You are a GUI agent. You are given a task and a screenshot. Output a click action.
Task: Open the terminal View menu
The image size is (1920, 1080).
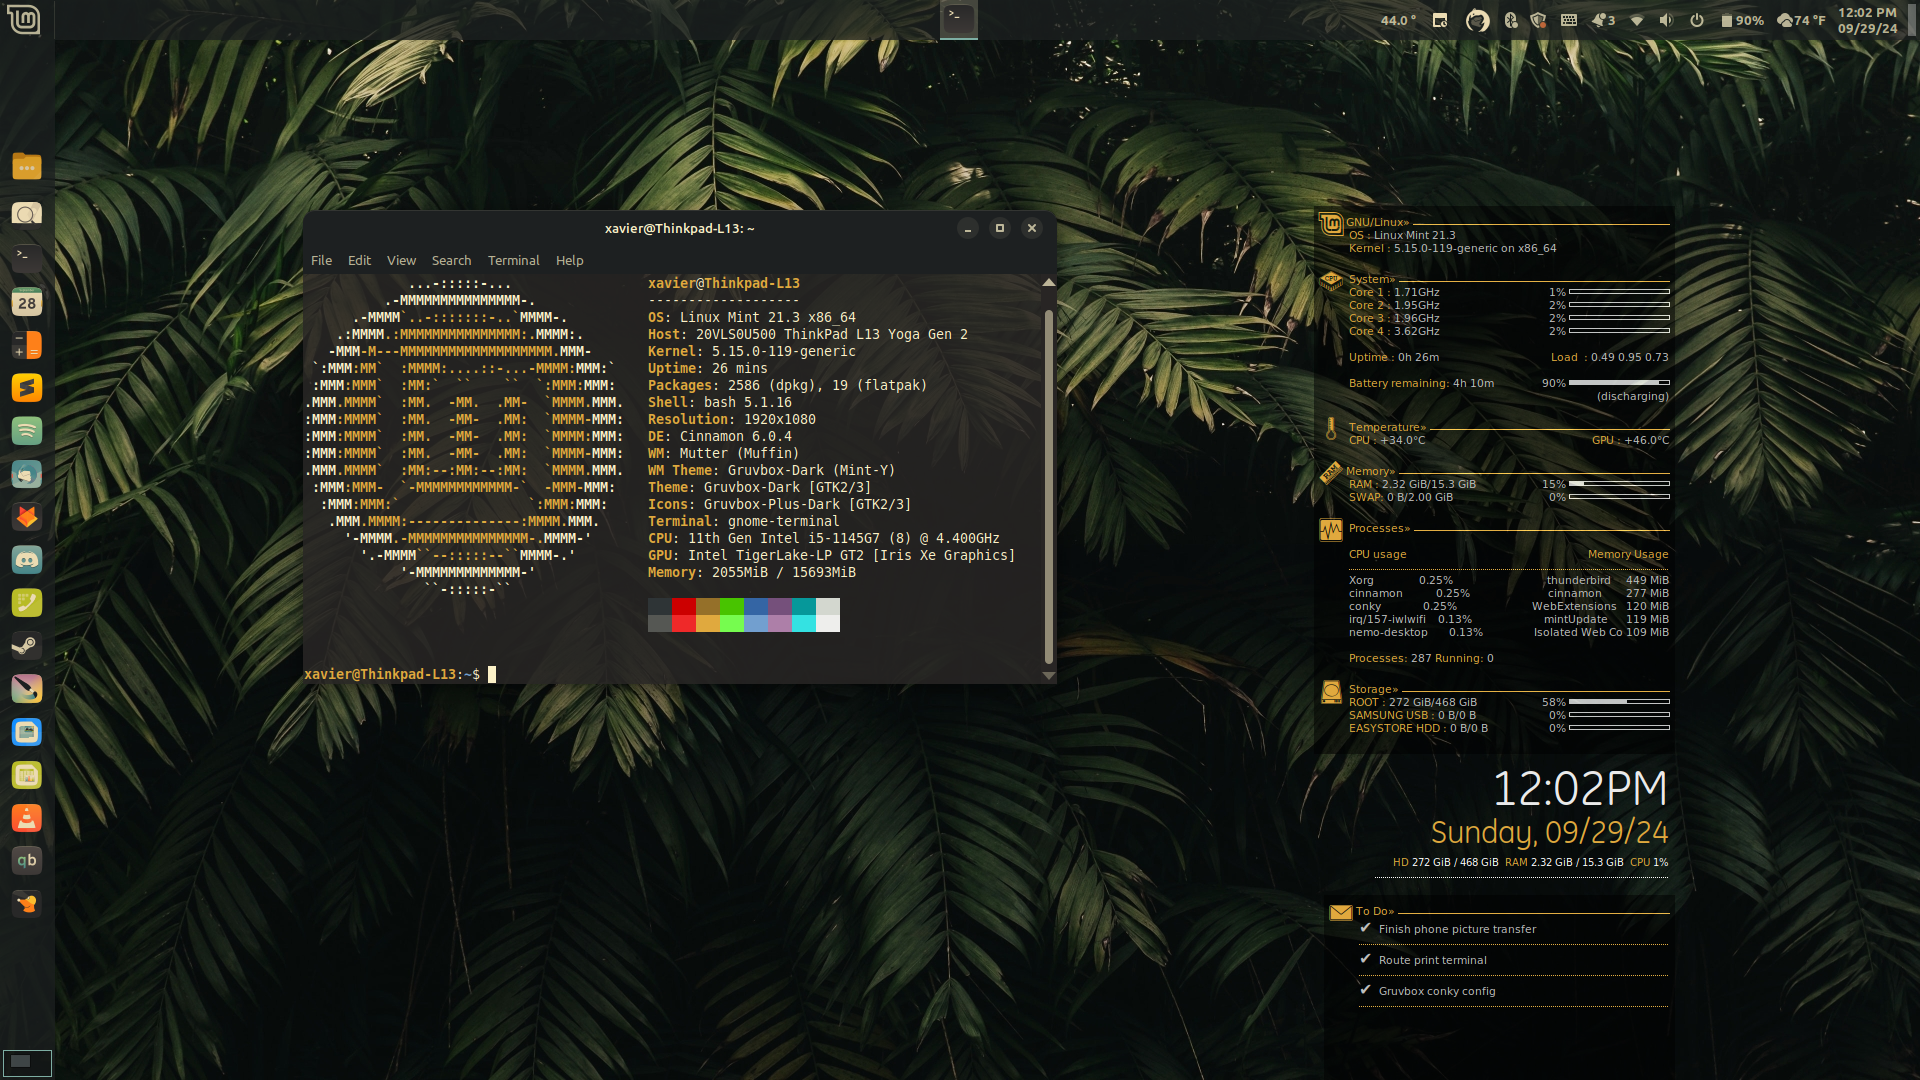coord(401,260)
